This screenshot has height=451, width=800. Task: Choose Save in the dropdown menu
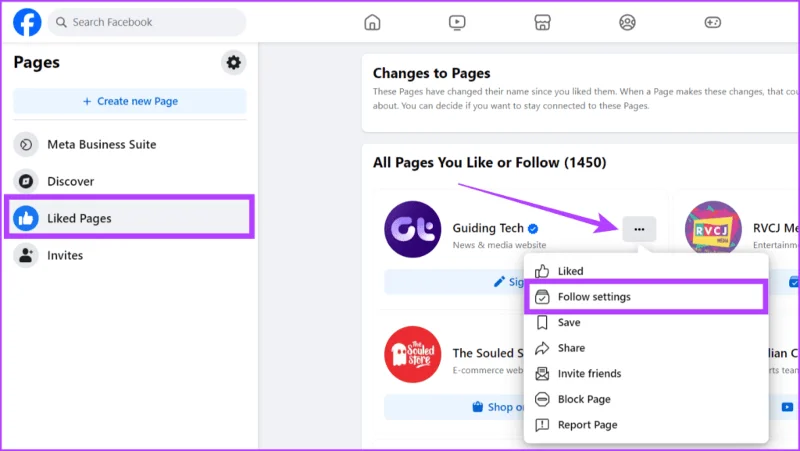(646, 322)
